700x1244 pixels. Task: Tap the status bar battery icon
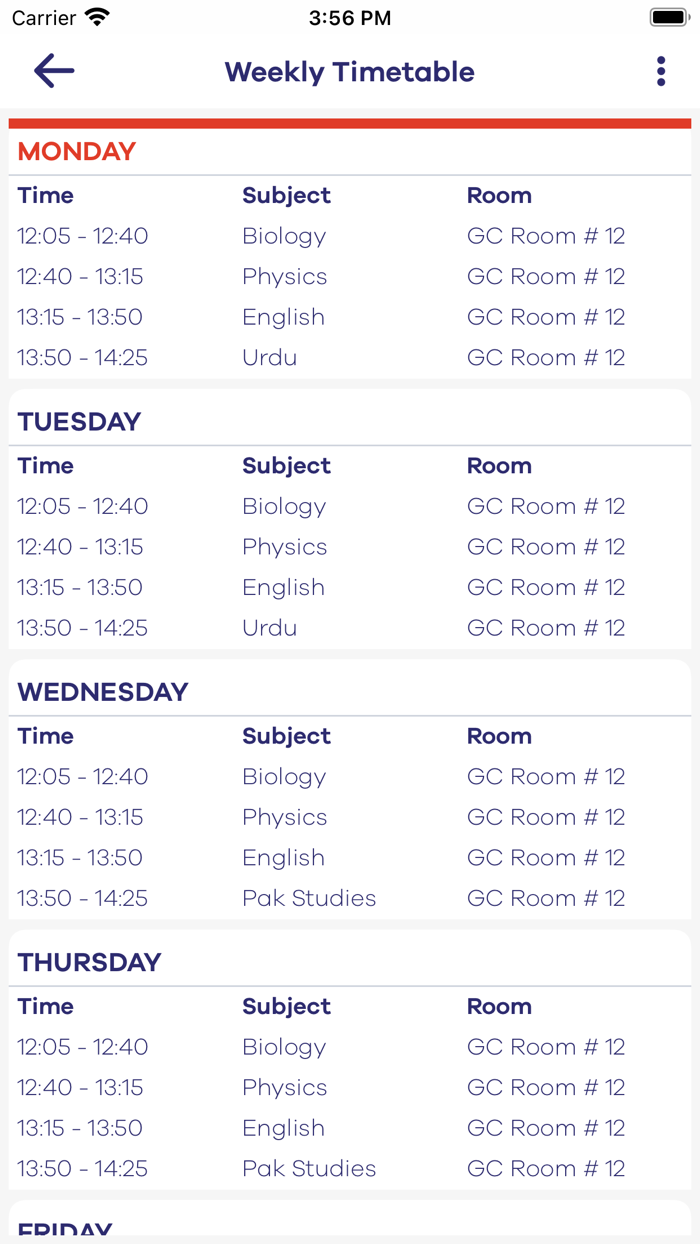pos(667,17)
